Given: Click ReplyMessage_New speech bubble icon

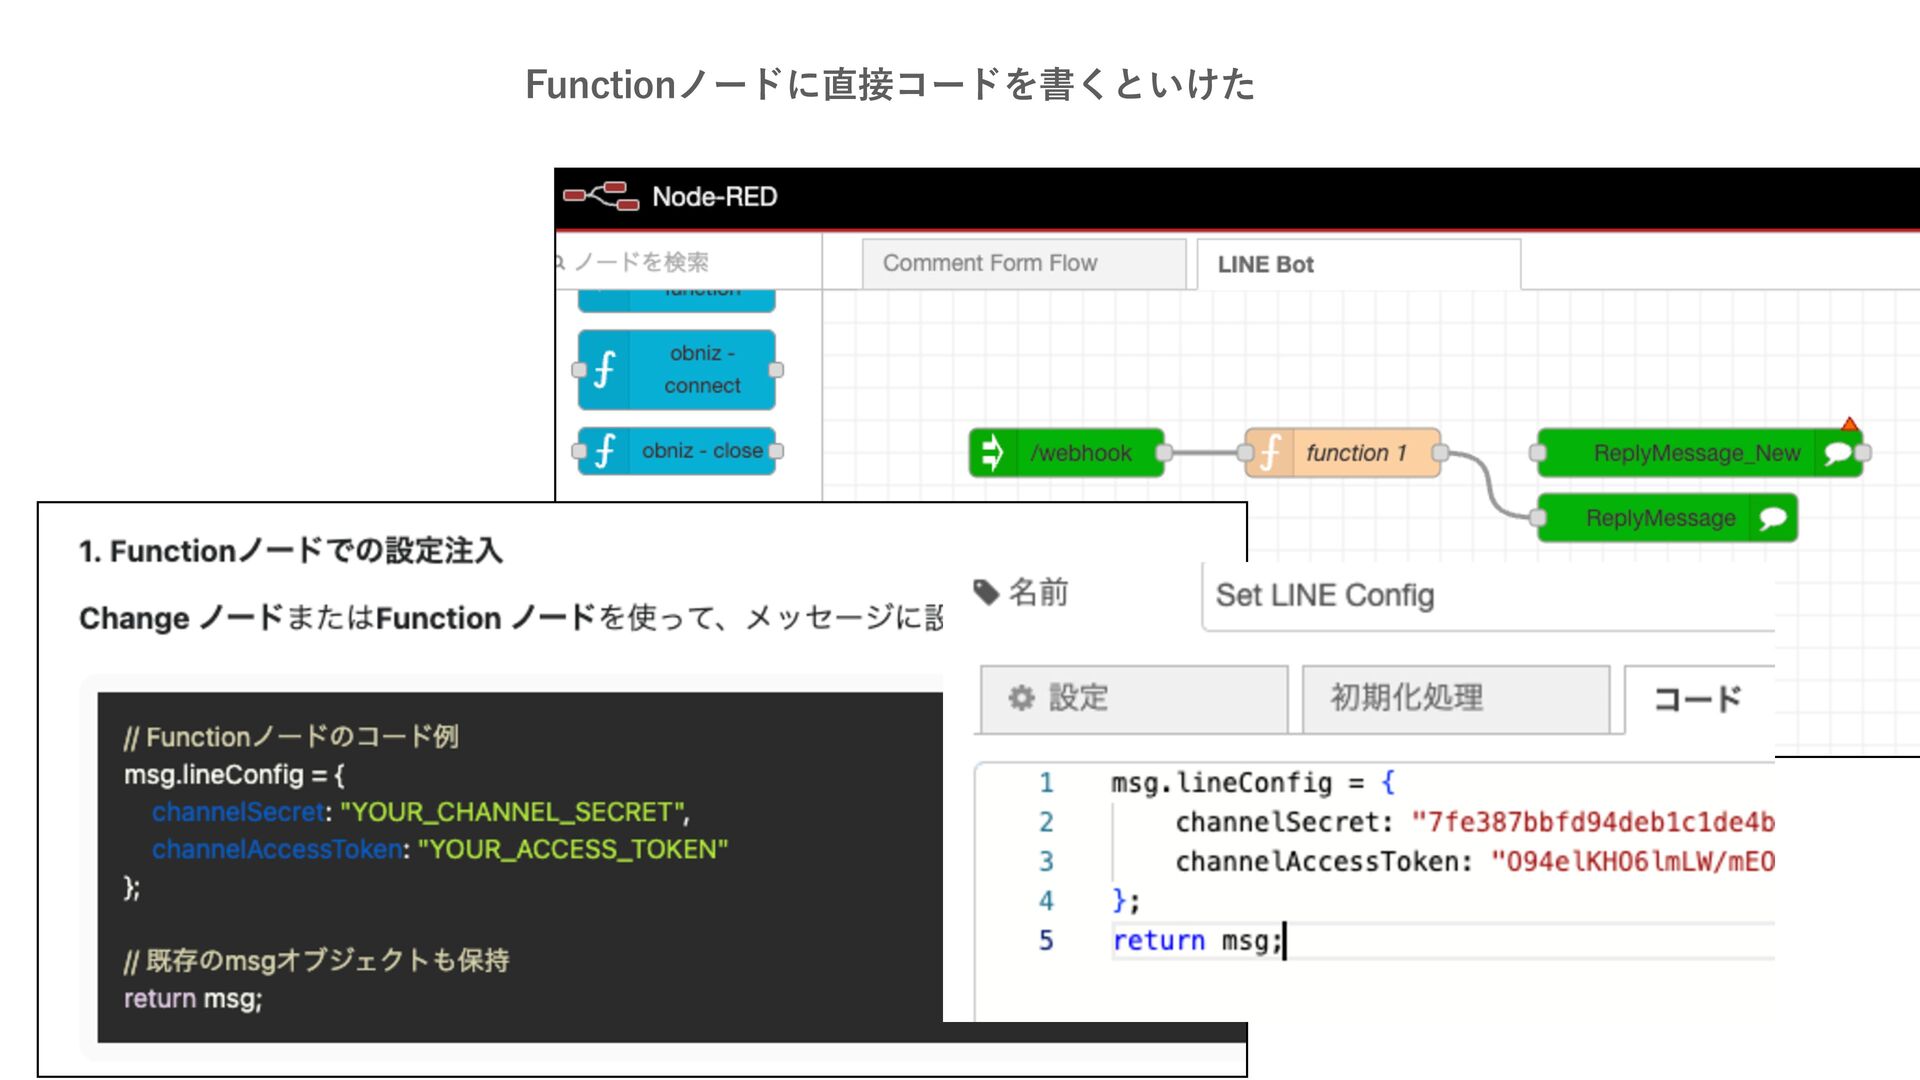Looking at the screenshot, I should [x=1837, y=453].
